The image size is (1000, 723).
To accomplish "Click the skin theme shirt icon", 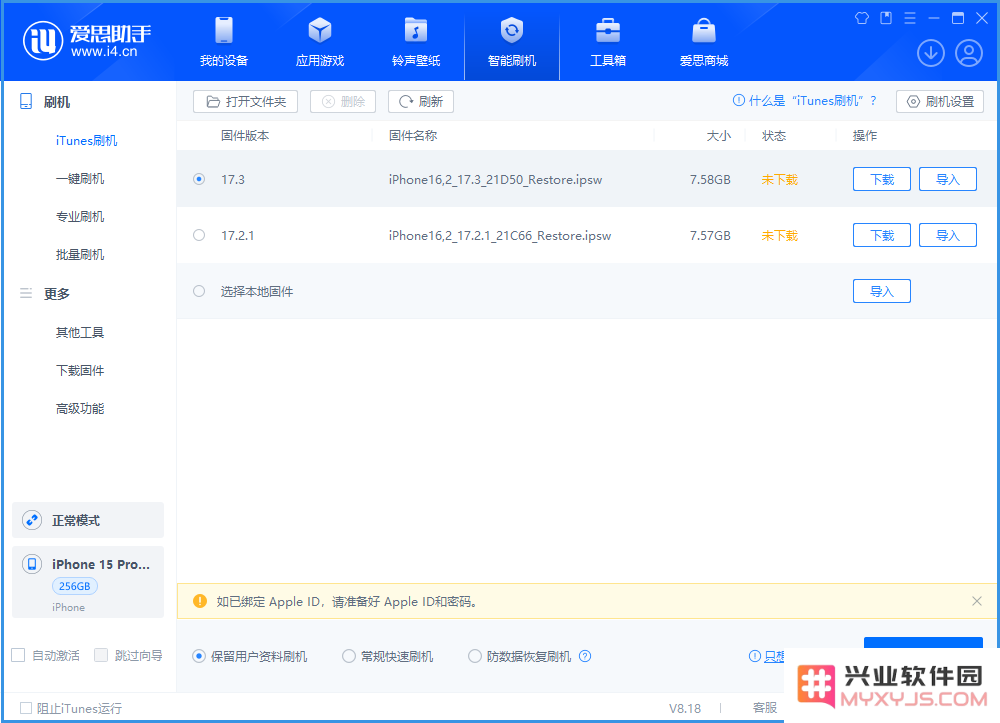I will 862,18.
